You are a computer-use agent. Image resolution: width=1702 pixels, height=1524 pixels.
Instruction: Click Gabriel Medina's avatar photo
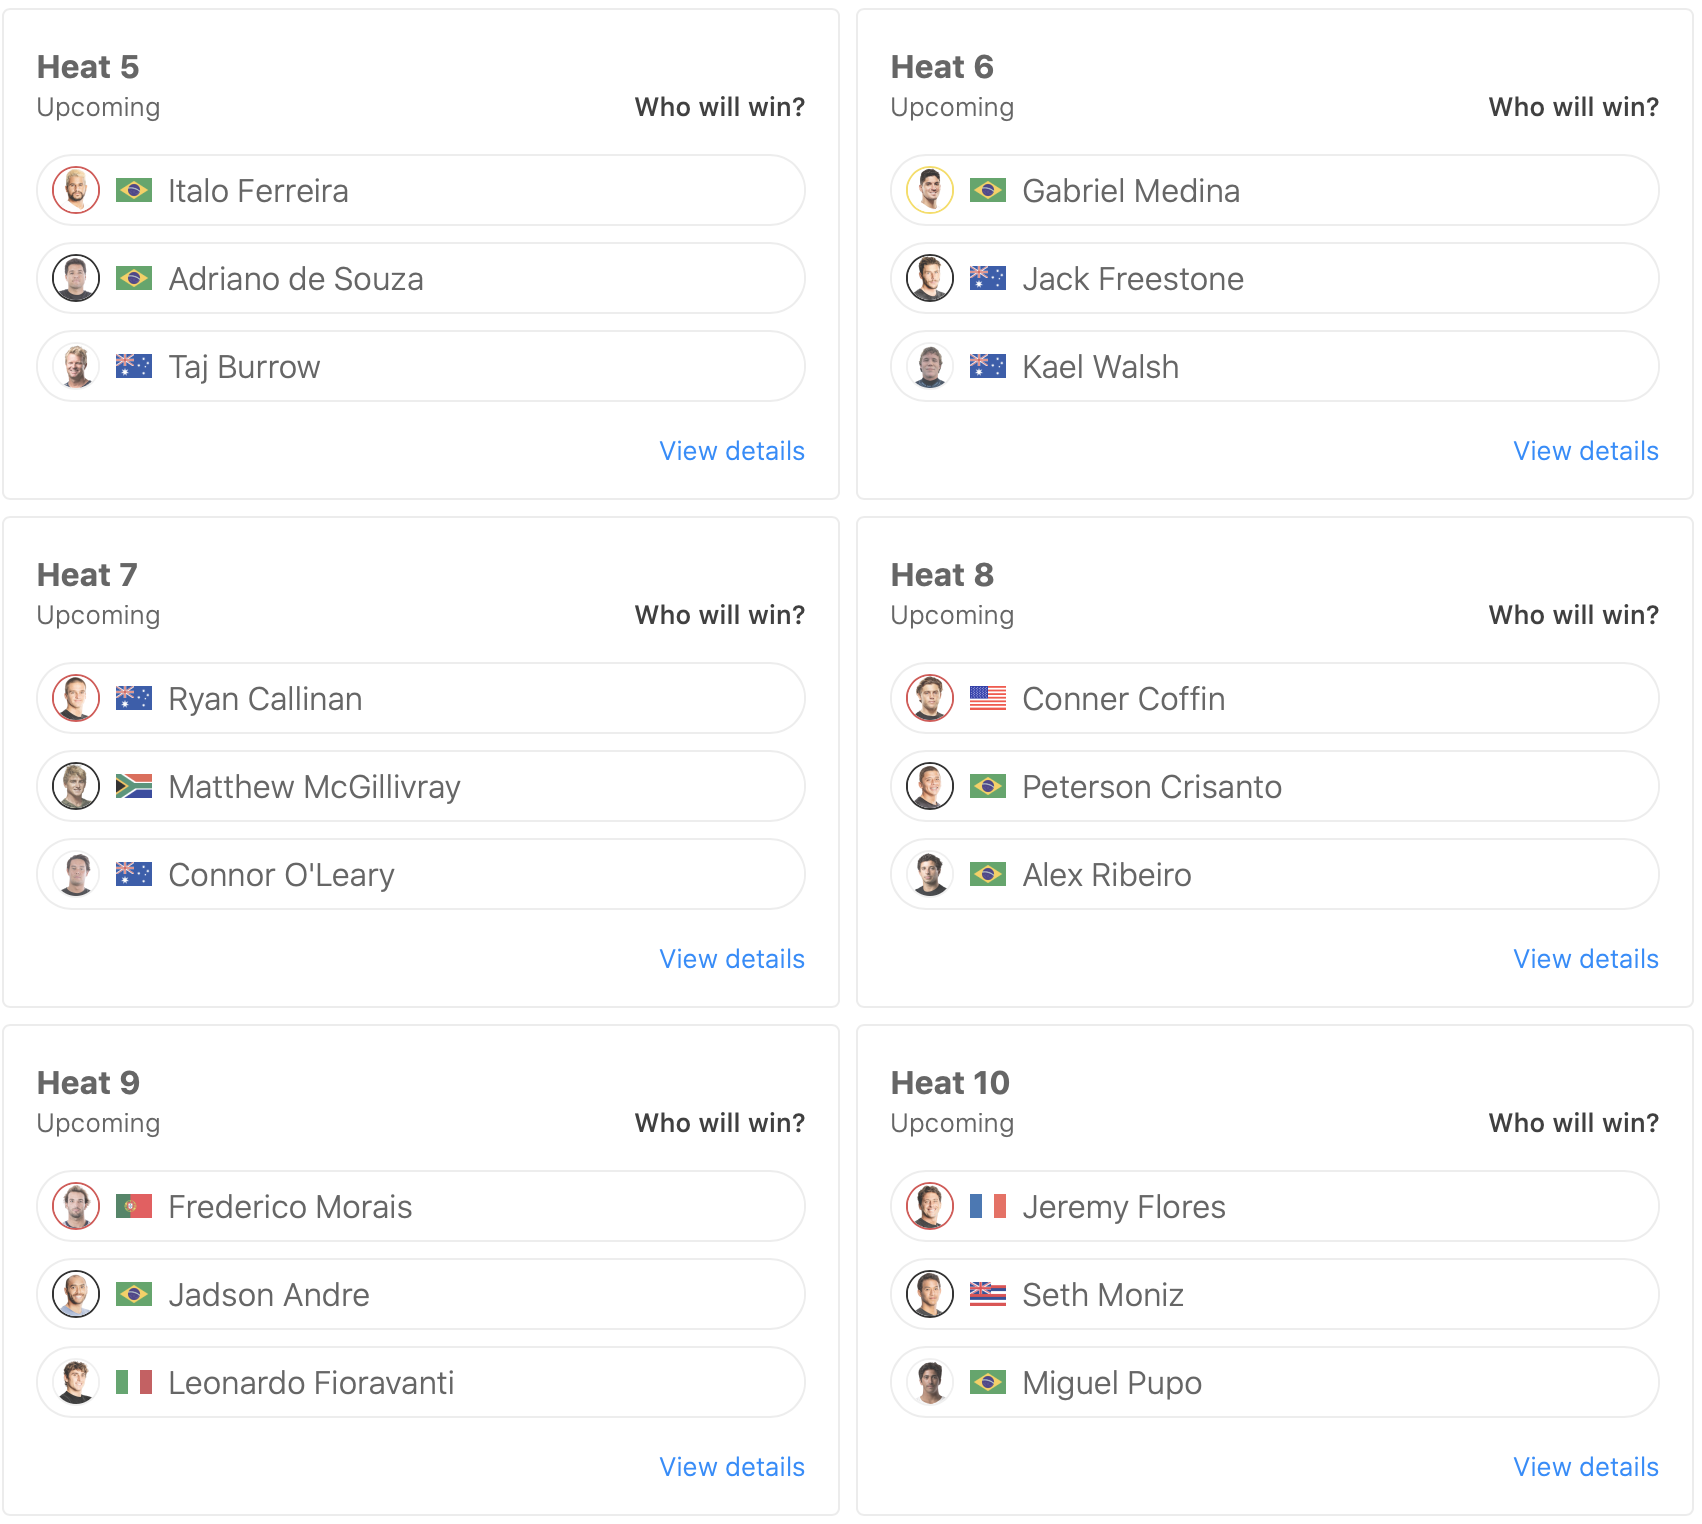pyautogui.click(x=930, y=190)
